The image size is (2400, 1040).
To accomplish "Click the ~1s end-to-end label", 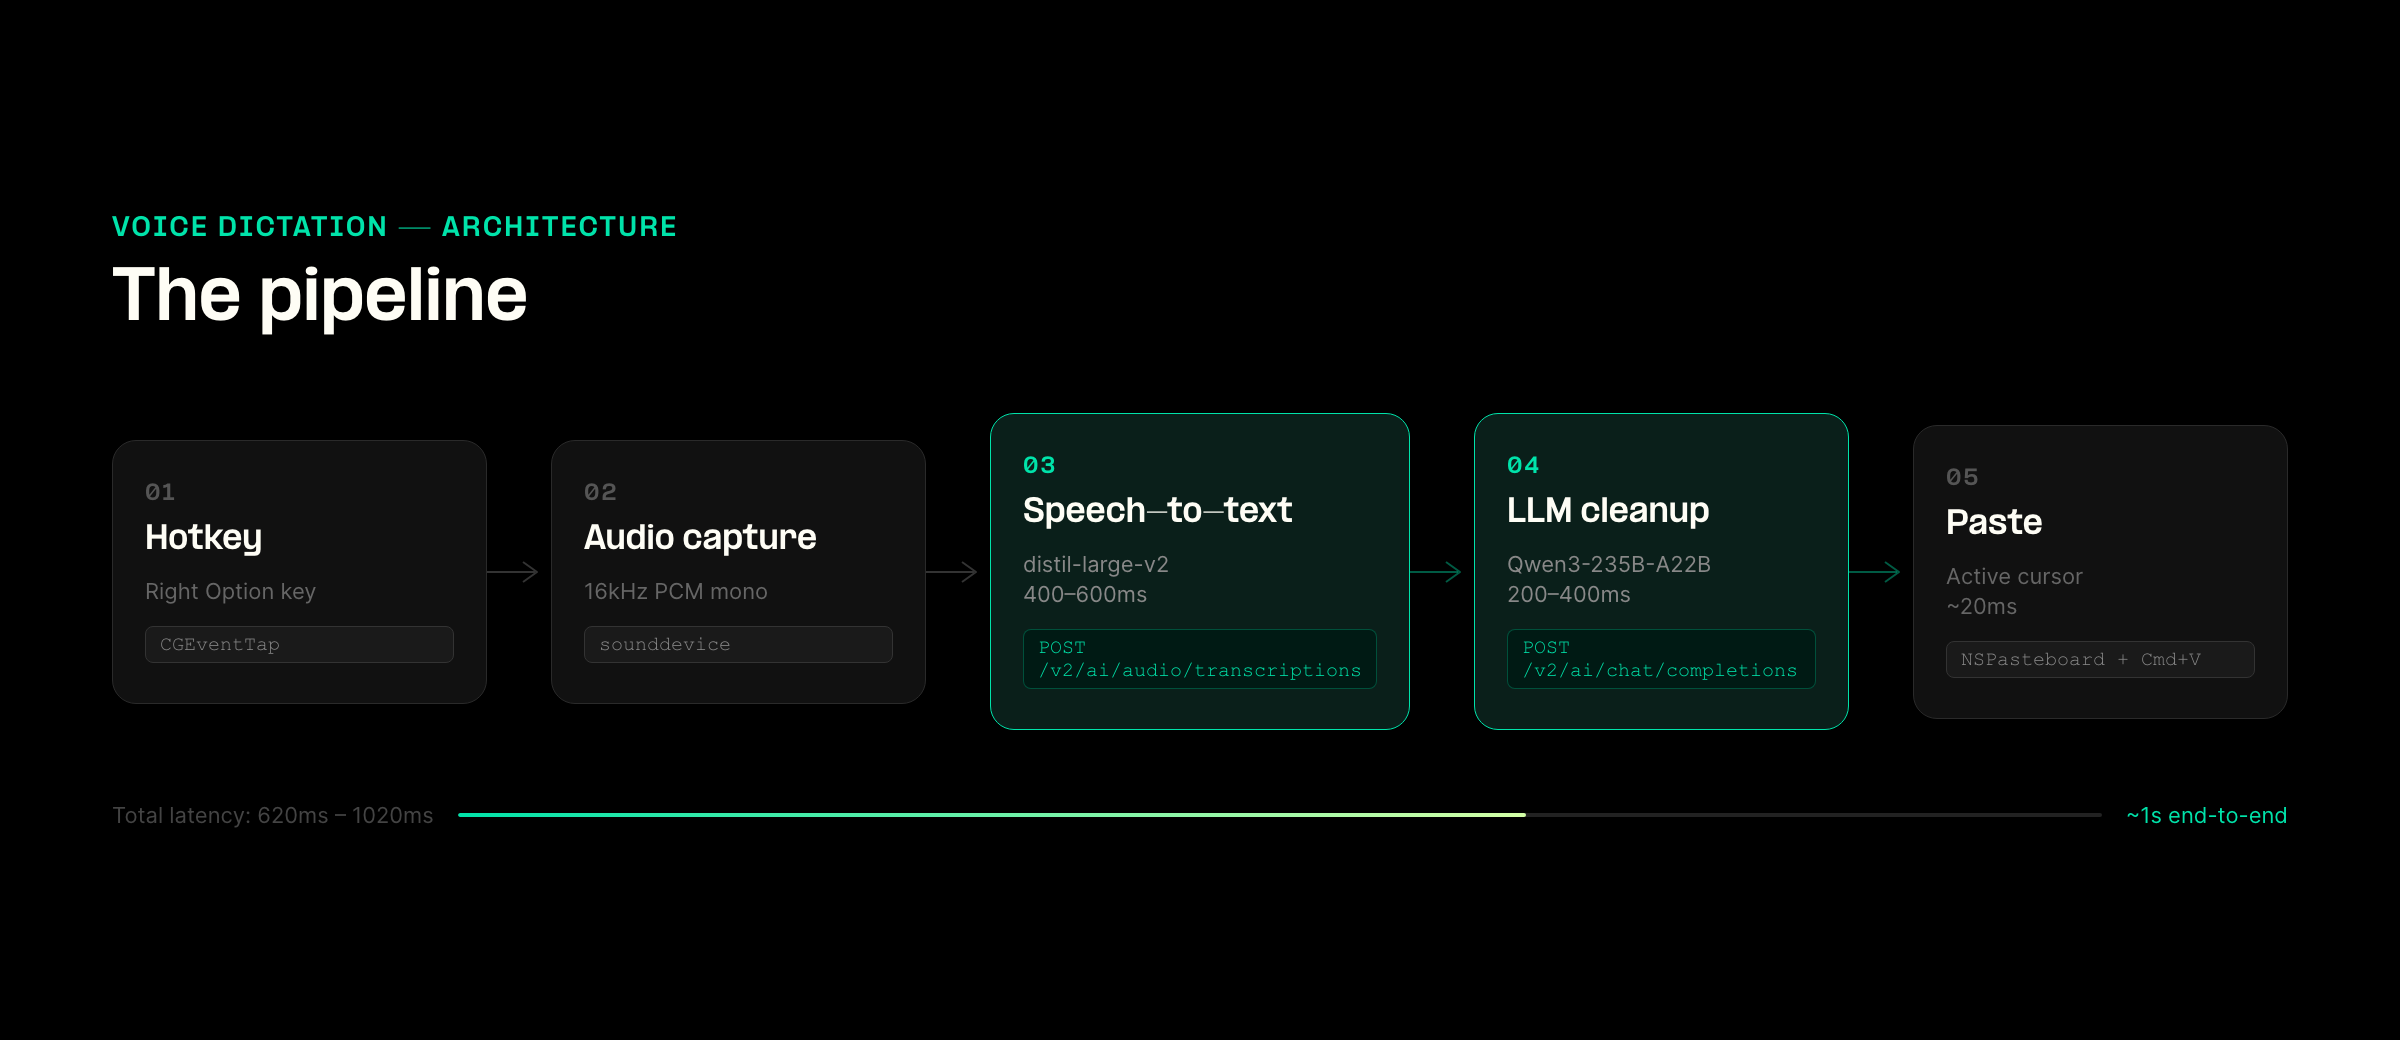I will pos(2205,815).
